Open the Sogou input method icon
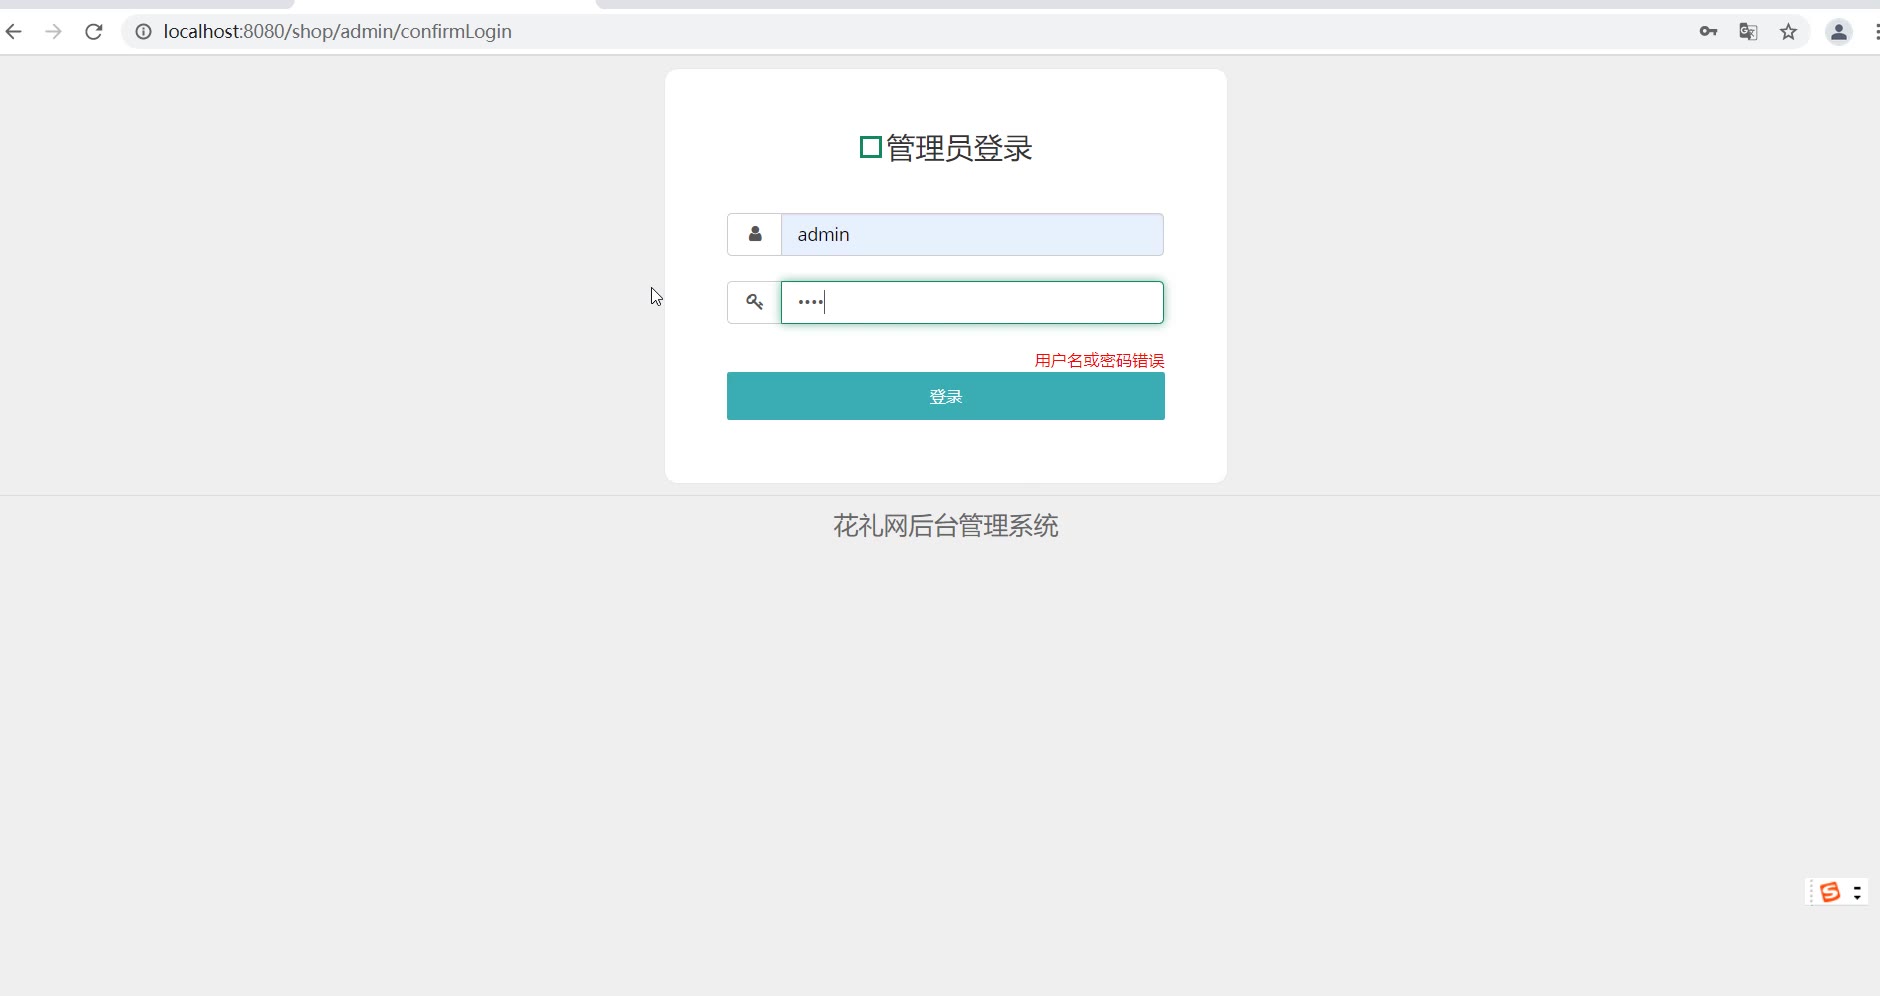The height and width of the screenshot is (996, 1880). tap(1830, 892)
